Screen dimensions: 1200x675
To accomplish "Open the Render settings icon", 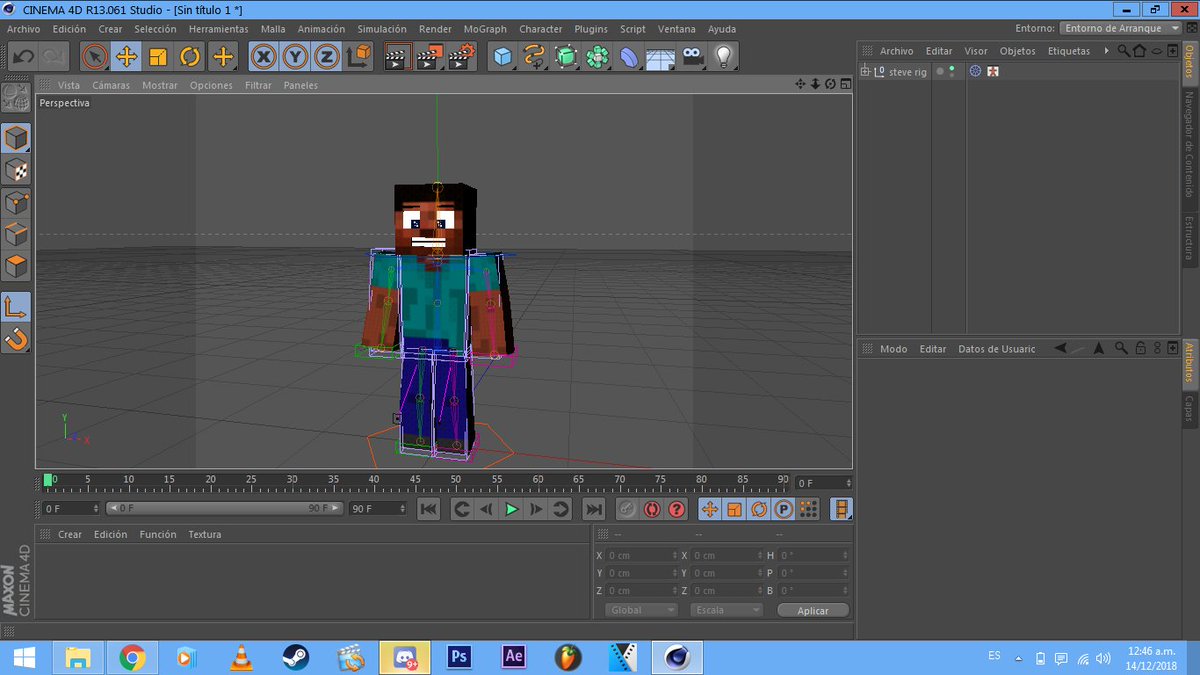I will (460, 57).
